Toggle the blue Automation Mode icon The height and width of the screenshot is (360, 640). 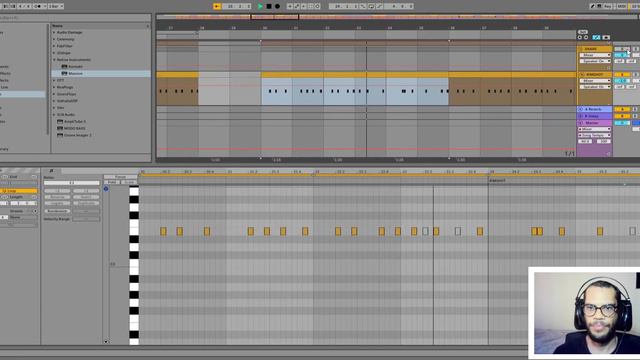[x=596, y=37]
